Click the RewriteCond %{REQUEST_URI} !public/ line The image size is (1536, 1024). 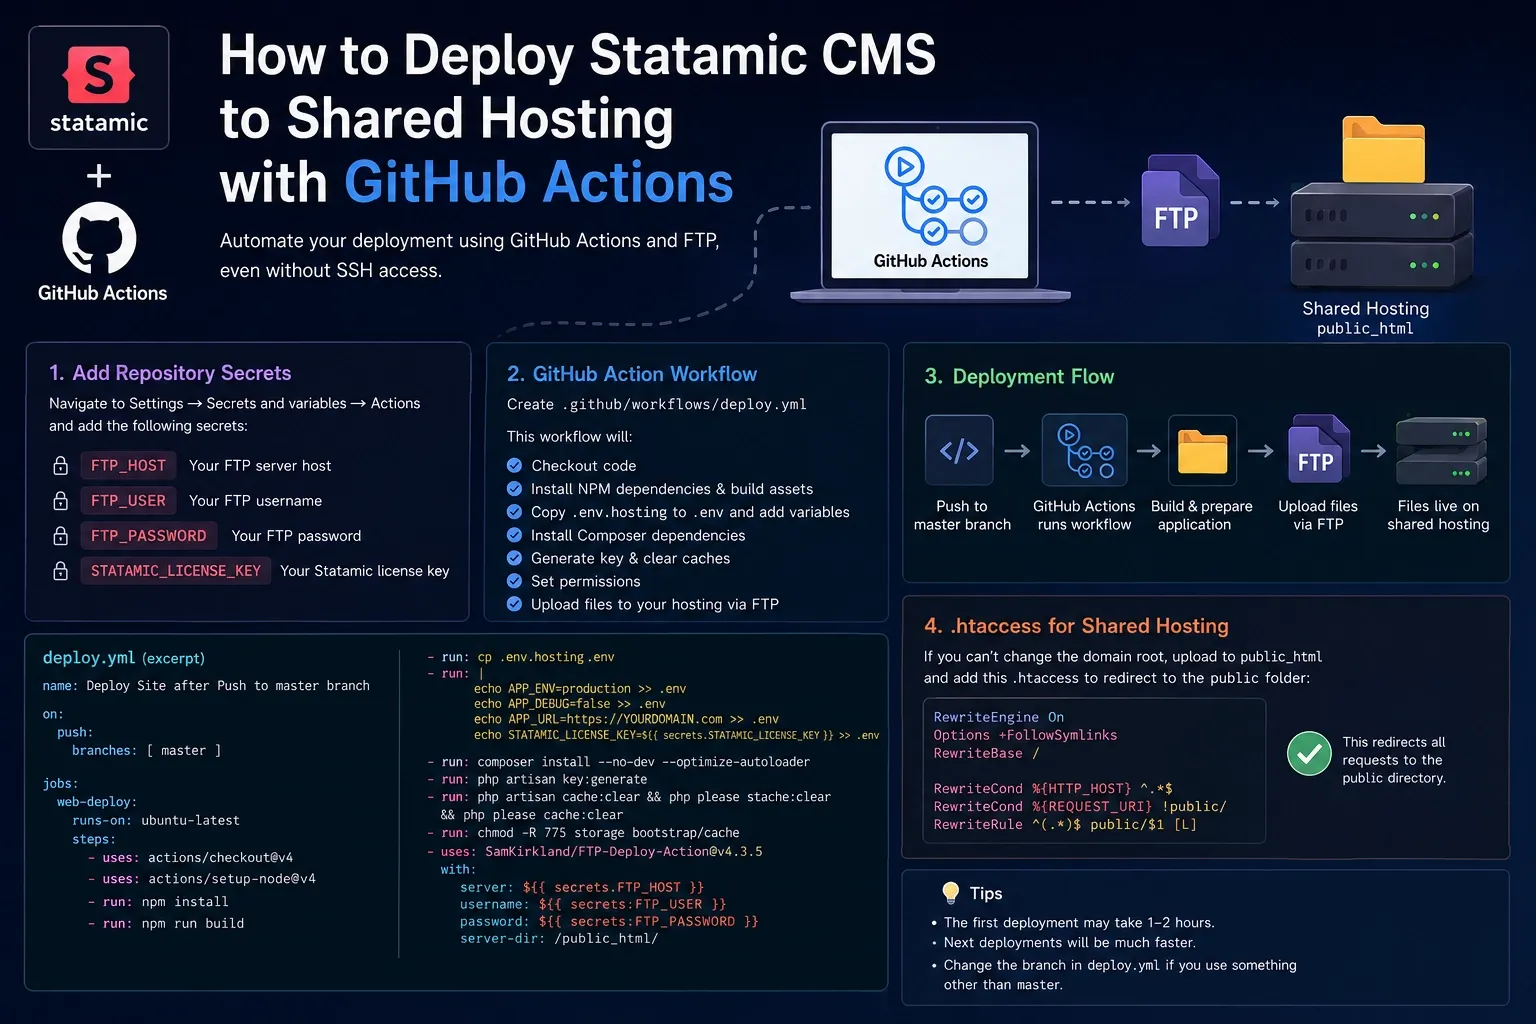pos(1080,807)
